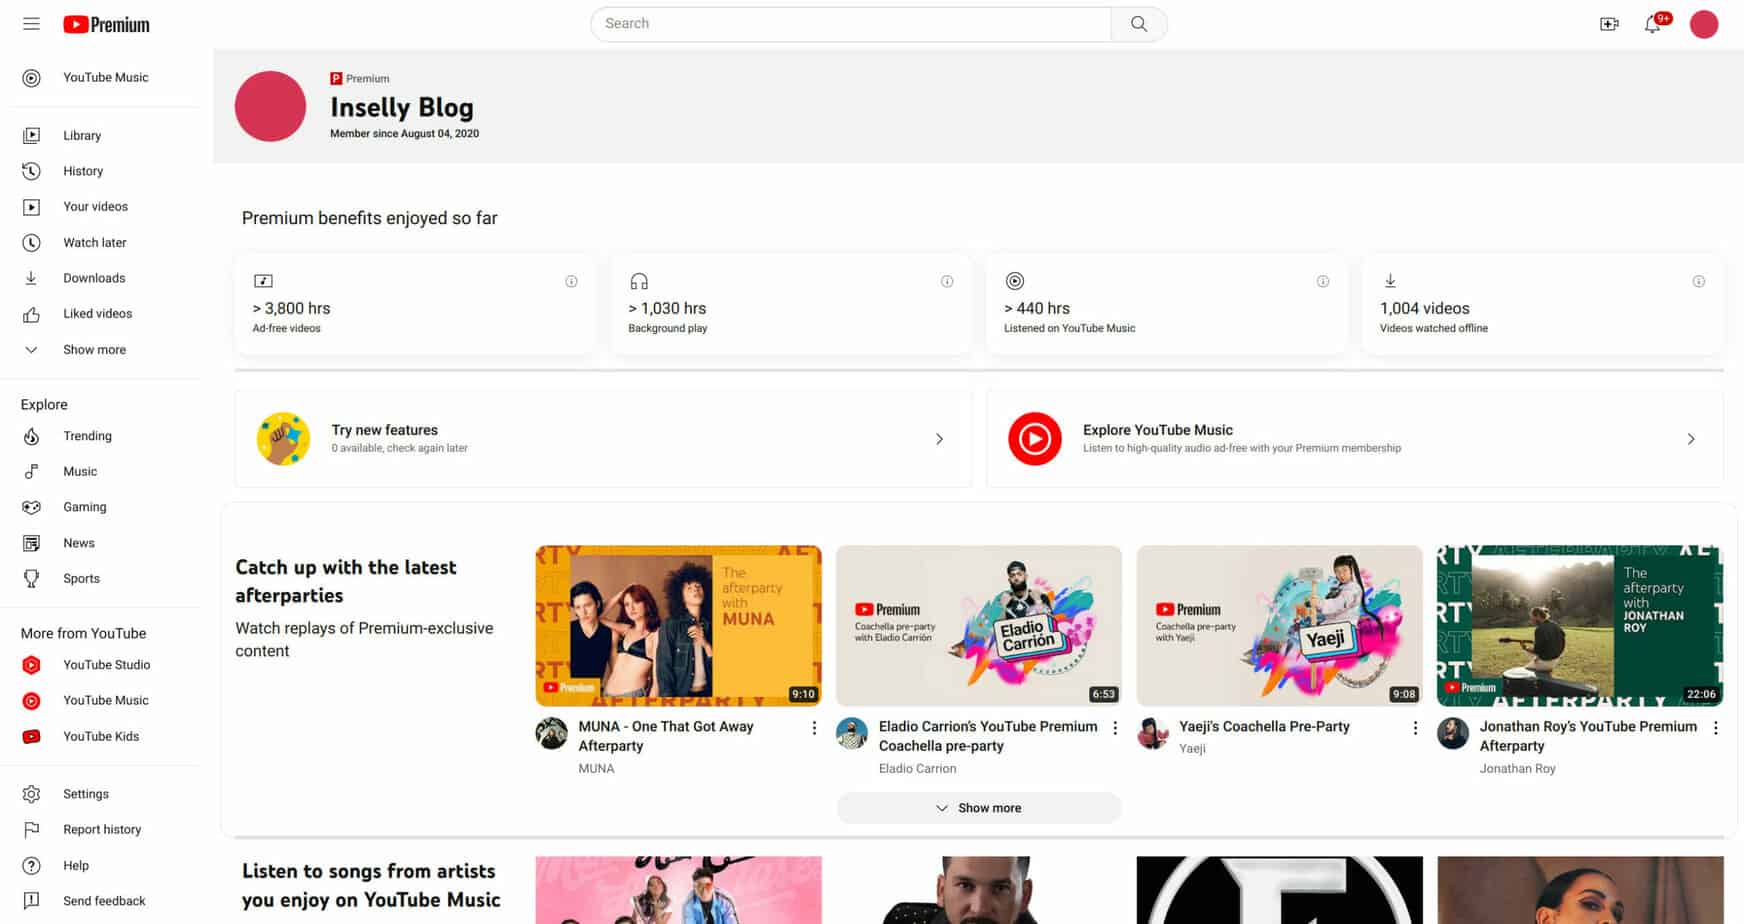Click the search magnifier button
The width and height of the screenshot is (1744, 924).
1139,24
